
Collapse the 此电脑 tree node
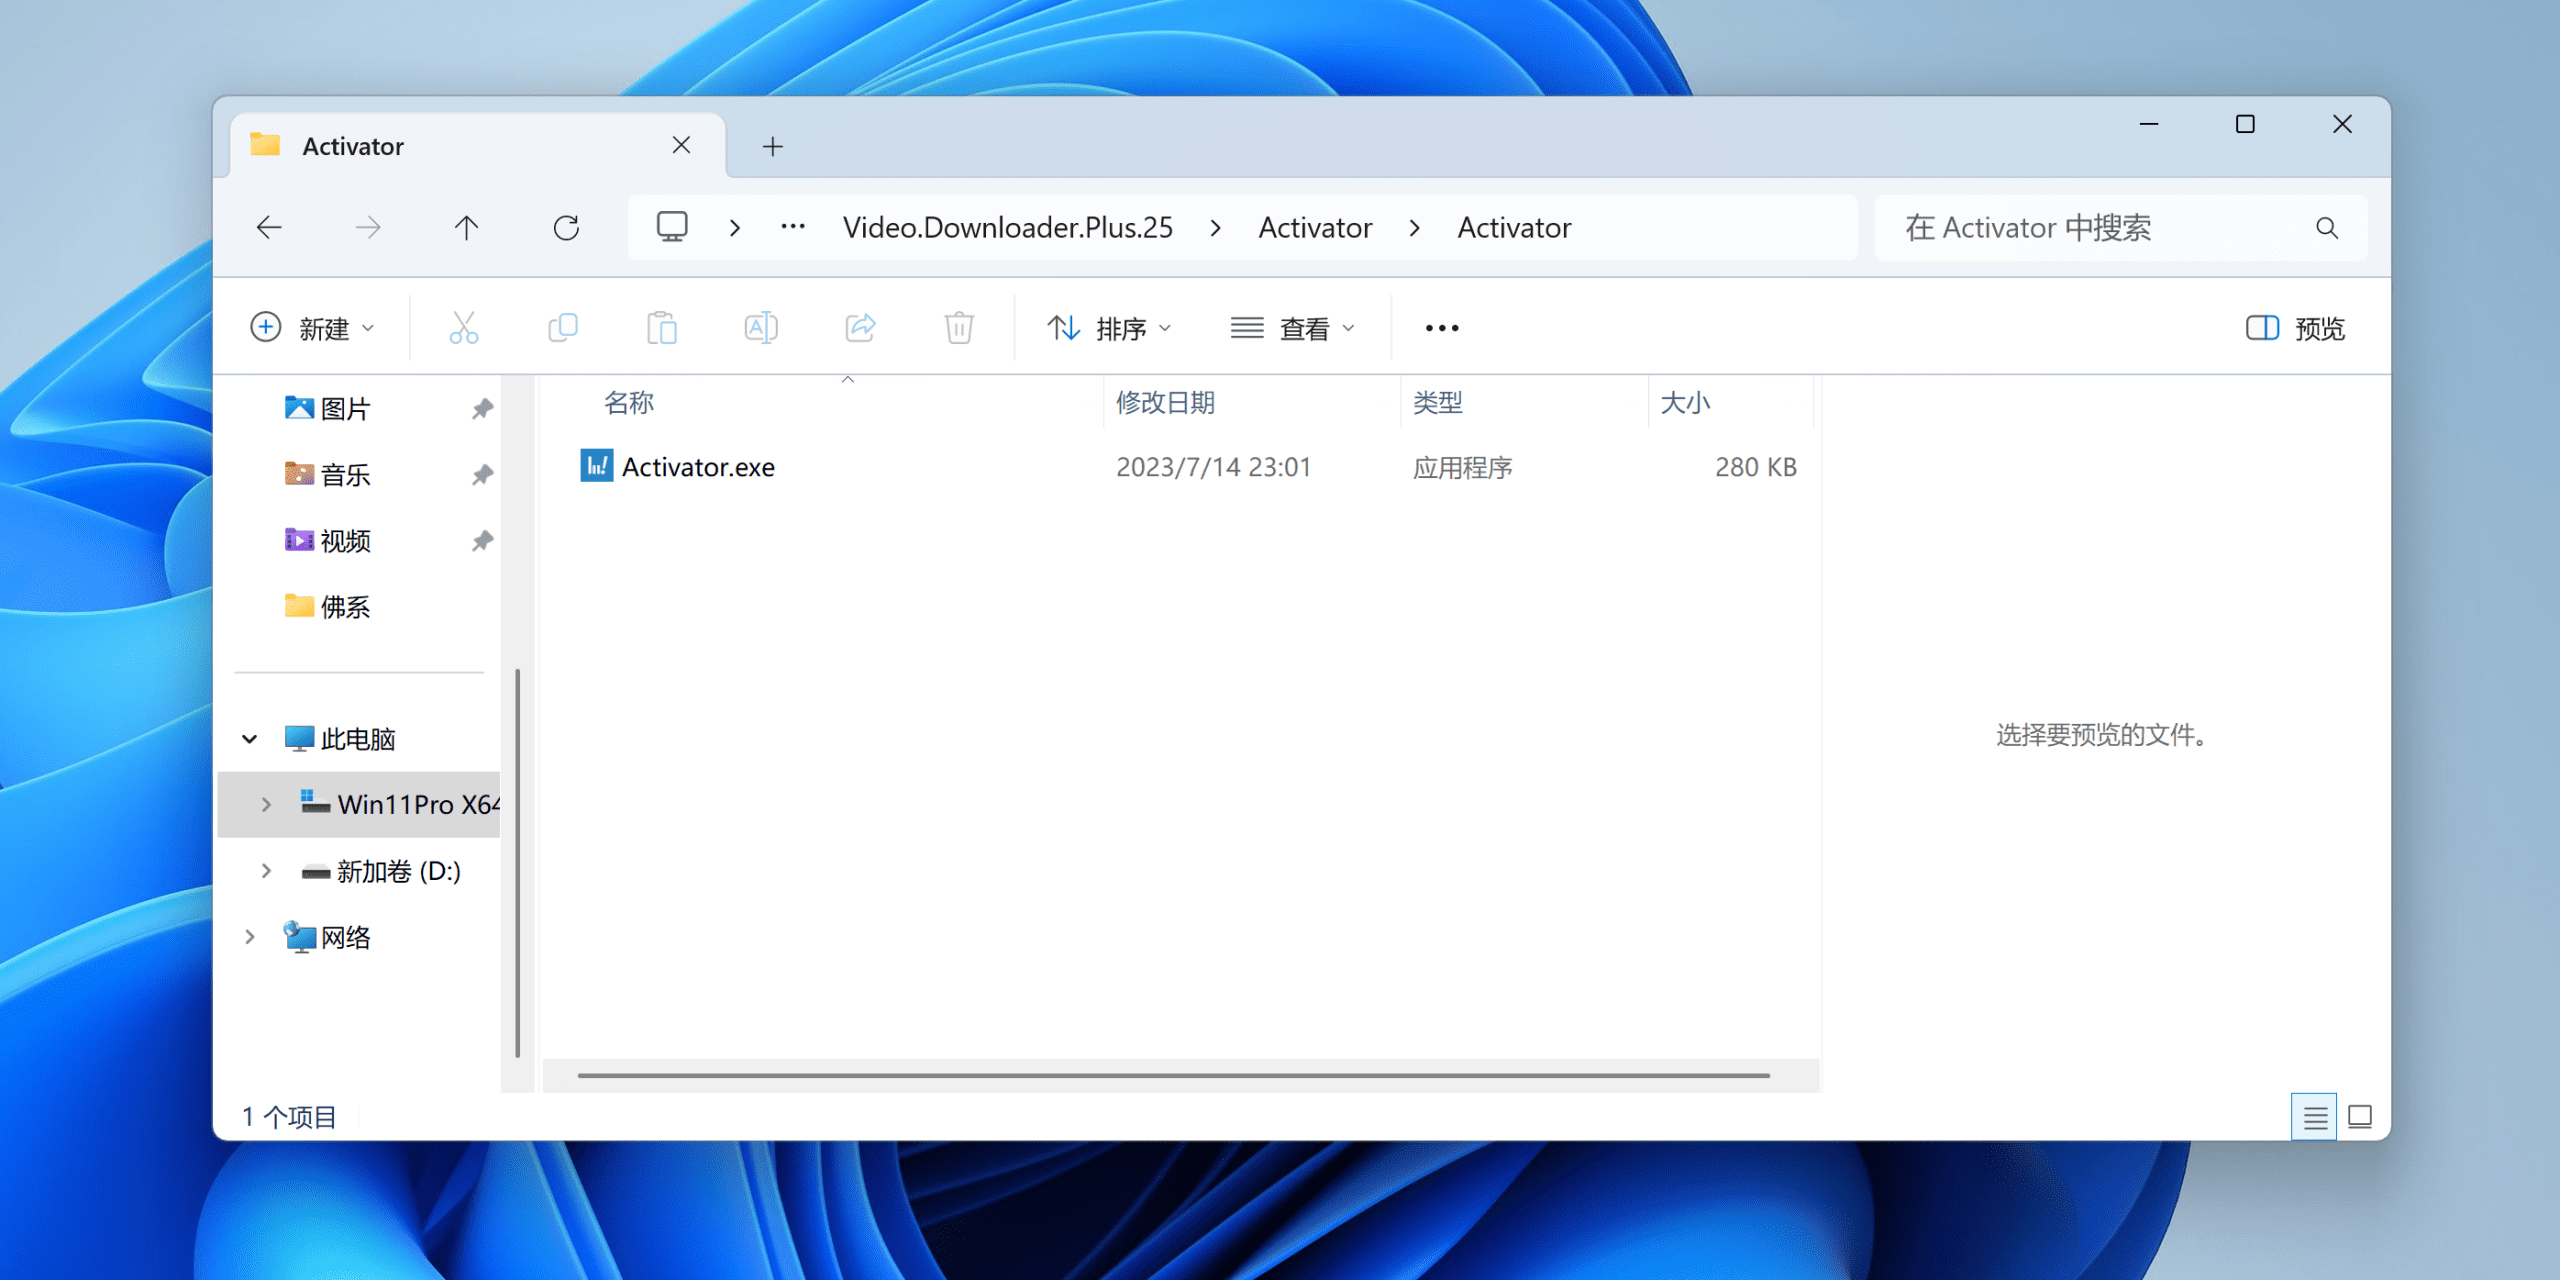[x=250, y=739]
